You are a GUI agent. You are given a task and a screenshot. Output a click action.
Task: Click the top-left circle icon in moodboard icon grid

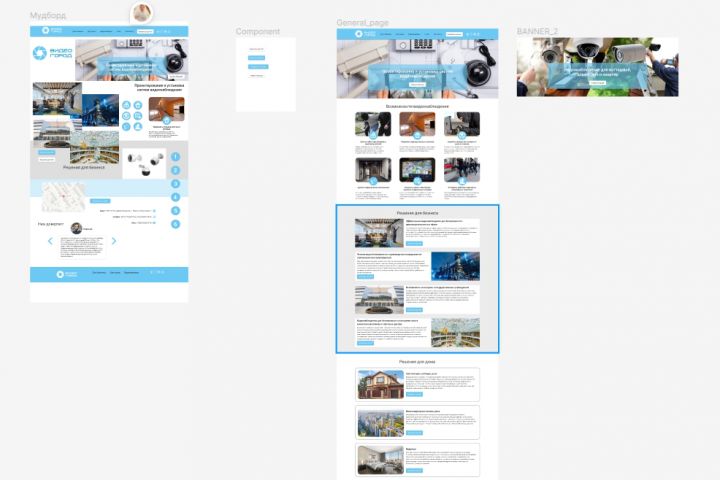point(126,105)
